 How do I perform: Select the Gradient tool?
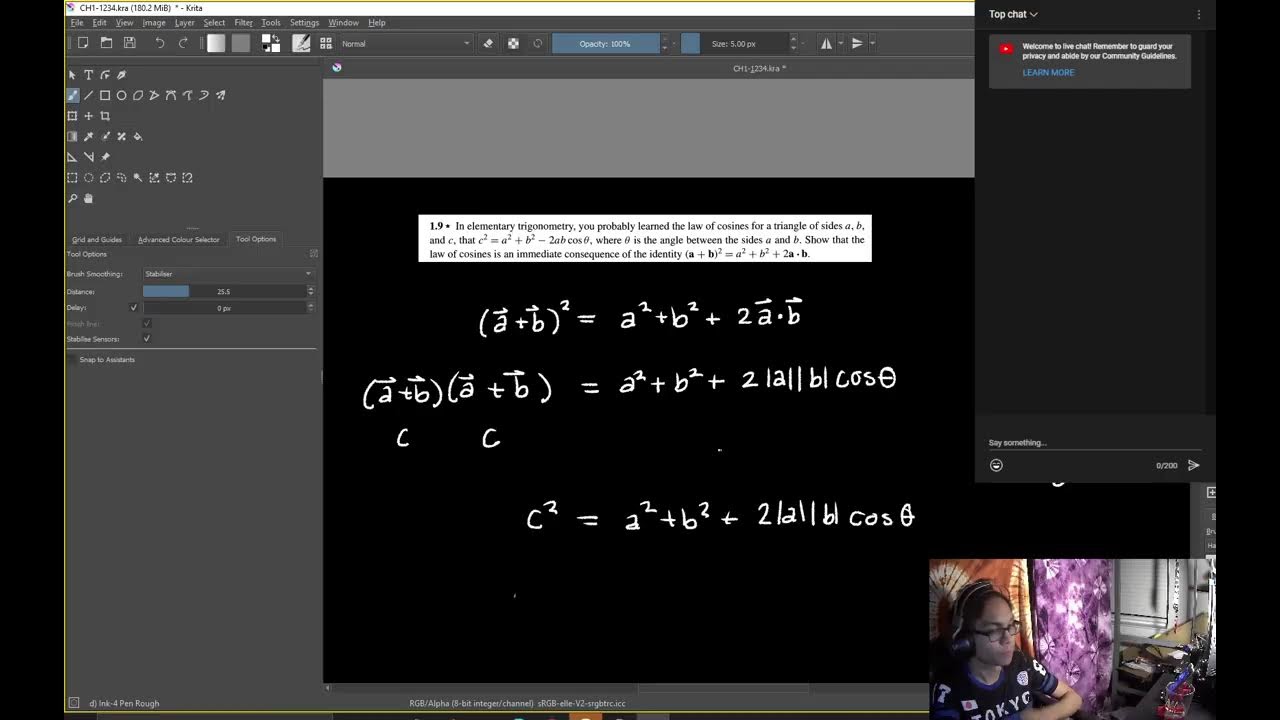[x=72, y=137]
